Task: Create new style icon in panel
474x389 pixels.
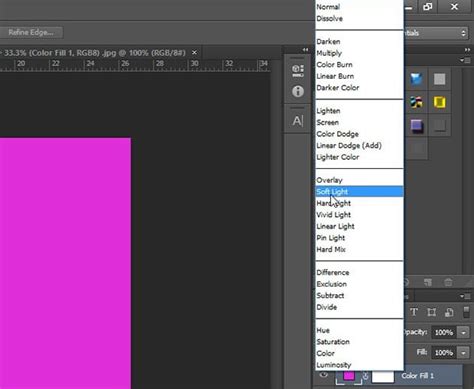Action: (x=428, y=282)
